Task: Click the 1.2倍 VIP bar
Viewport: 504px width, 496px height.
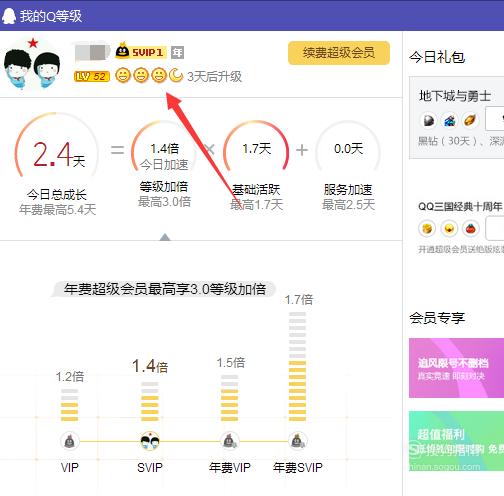Action: pyautogui.click(x=70, y=405)
